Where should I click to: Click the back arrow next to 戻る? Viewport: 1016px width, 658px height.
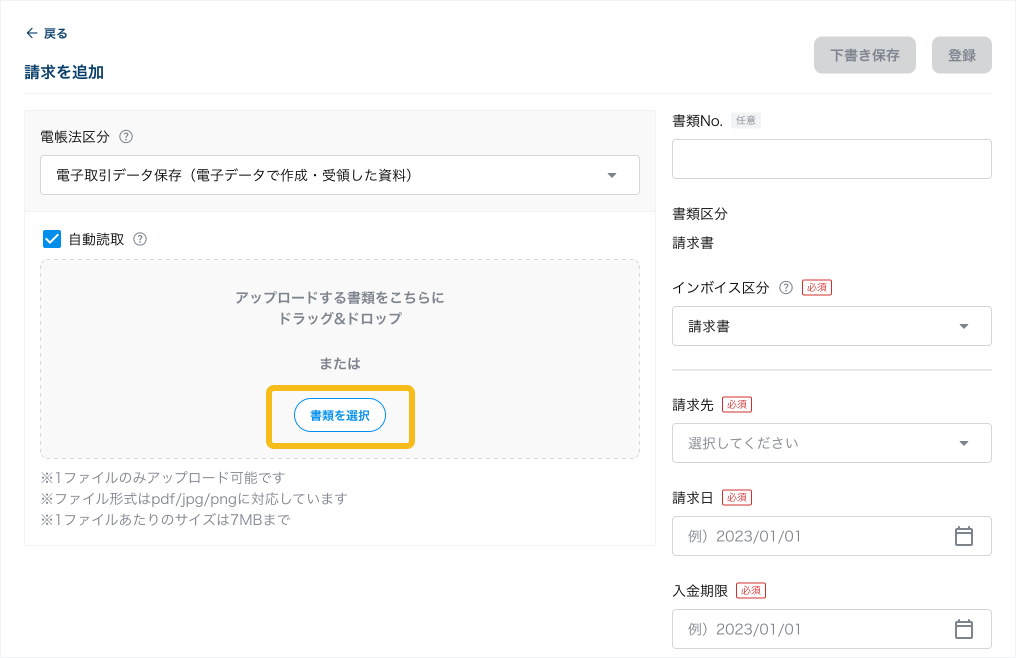31,33
